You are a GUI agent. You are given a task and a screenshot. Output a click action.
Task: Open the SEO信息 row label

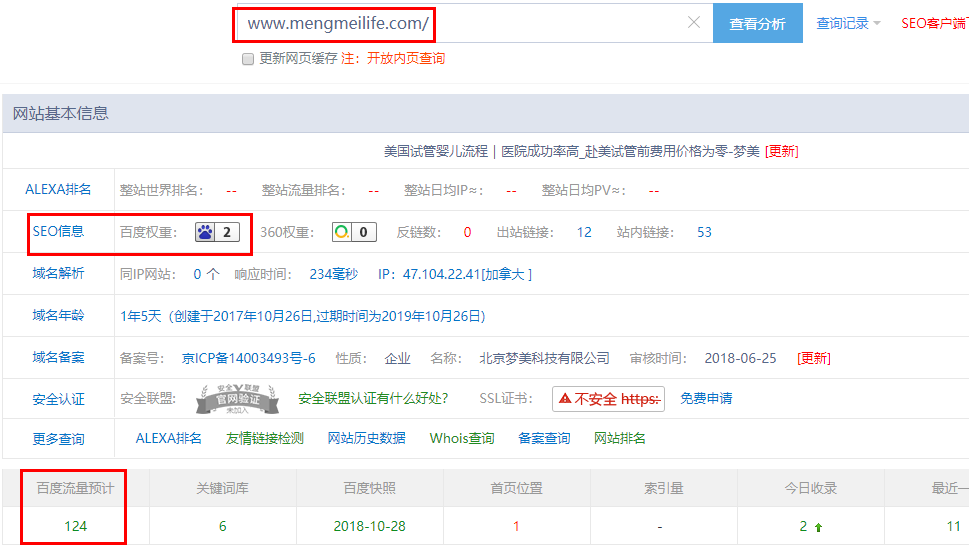tap(58, 232)
